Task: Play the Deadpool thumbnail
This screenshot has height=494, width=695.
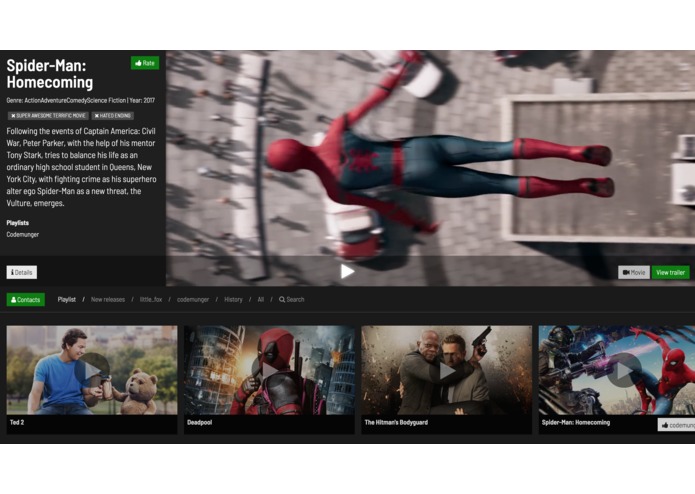Action: 269,370
